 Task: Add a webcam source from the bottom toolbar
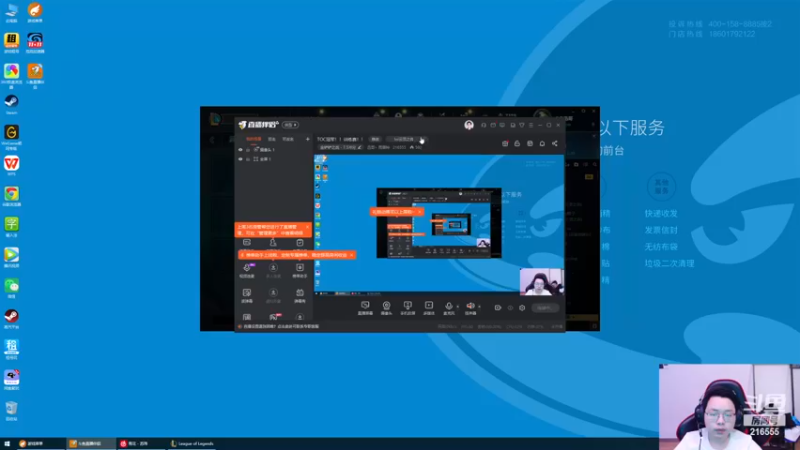pos(386,308)
